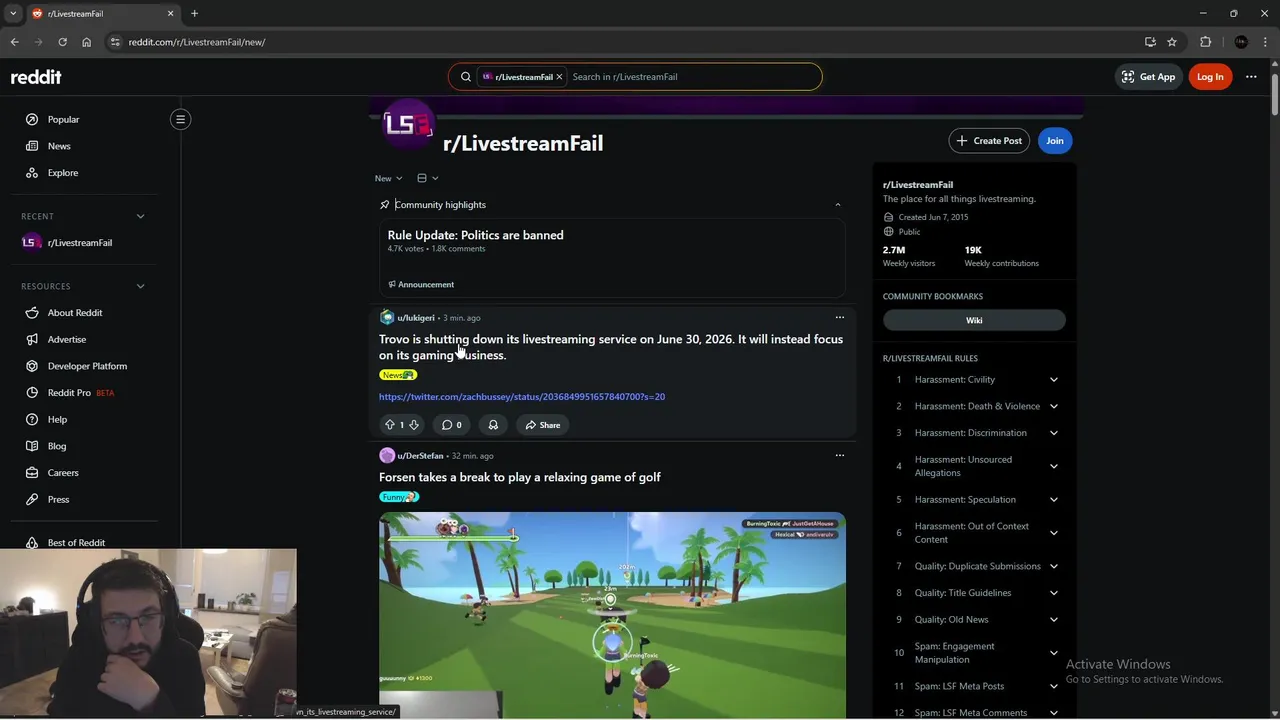The width and height of the screenshot is (1280, 720).
Task: Open u/lukigeri profile
Action: [x=415, y=318]
